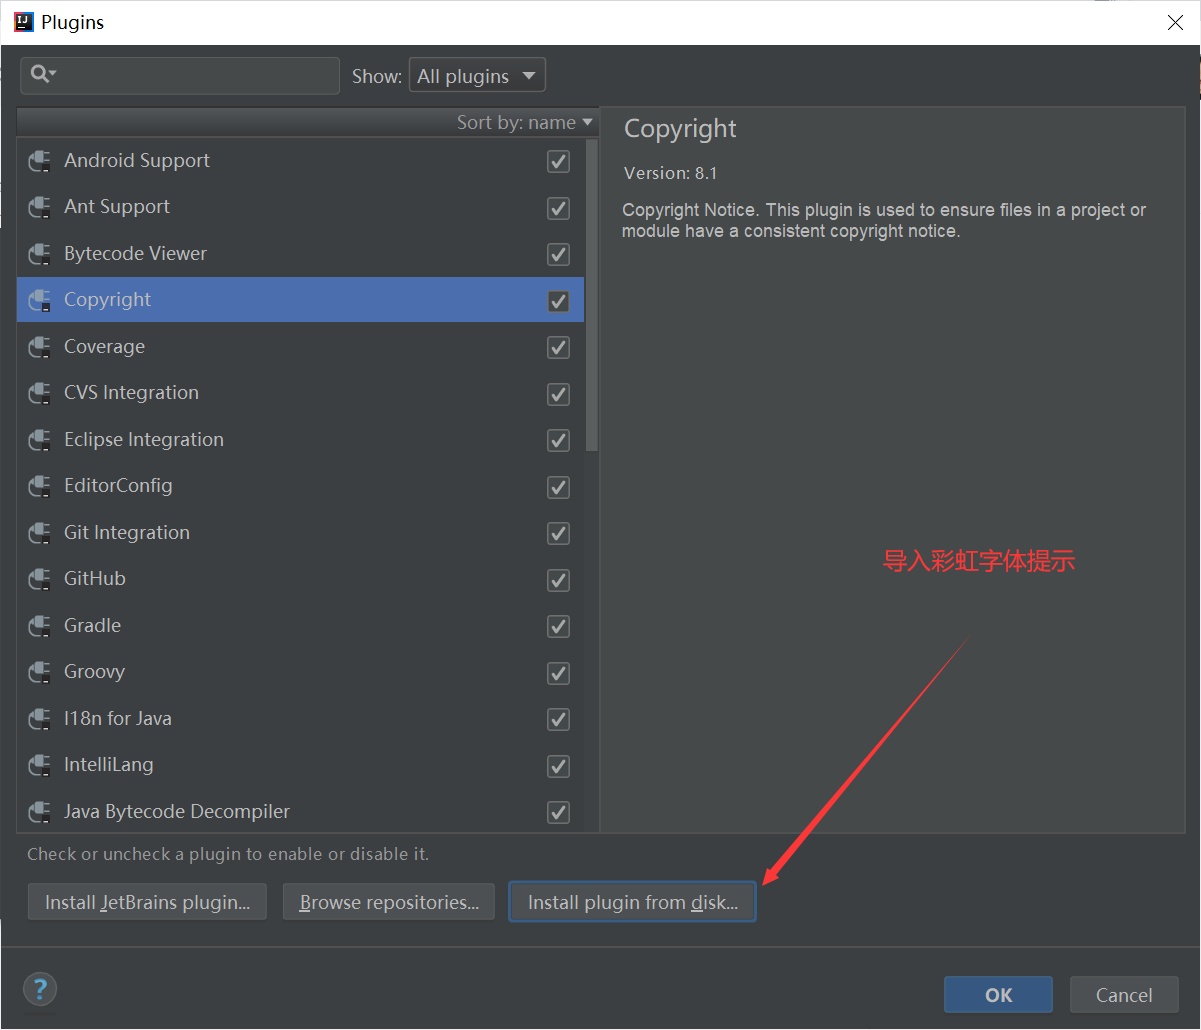Select the Git Integration list row
Image resolution: width=1201 pixels, height=1030 pixels.
300,533
